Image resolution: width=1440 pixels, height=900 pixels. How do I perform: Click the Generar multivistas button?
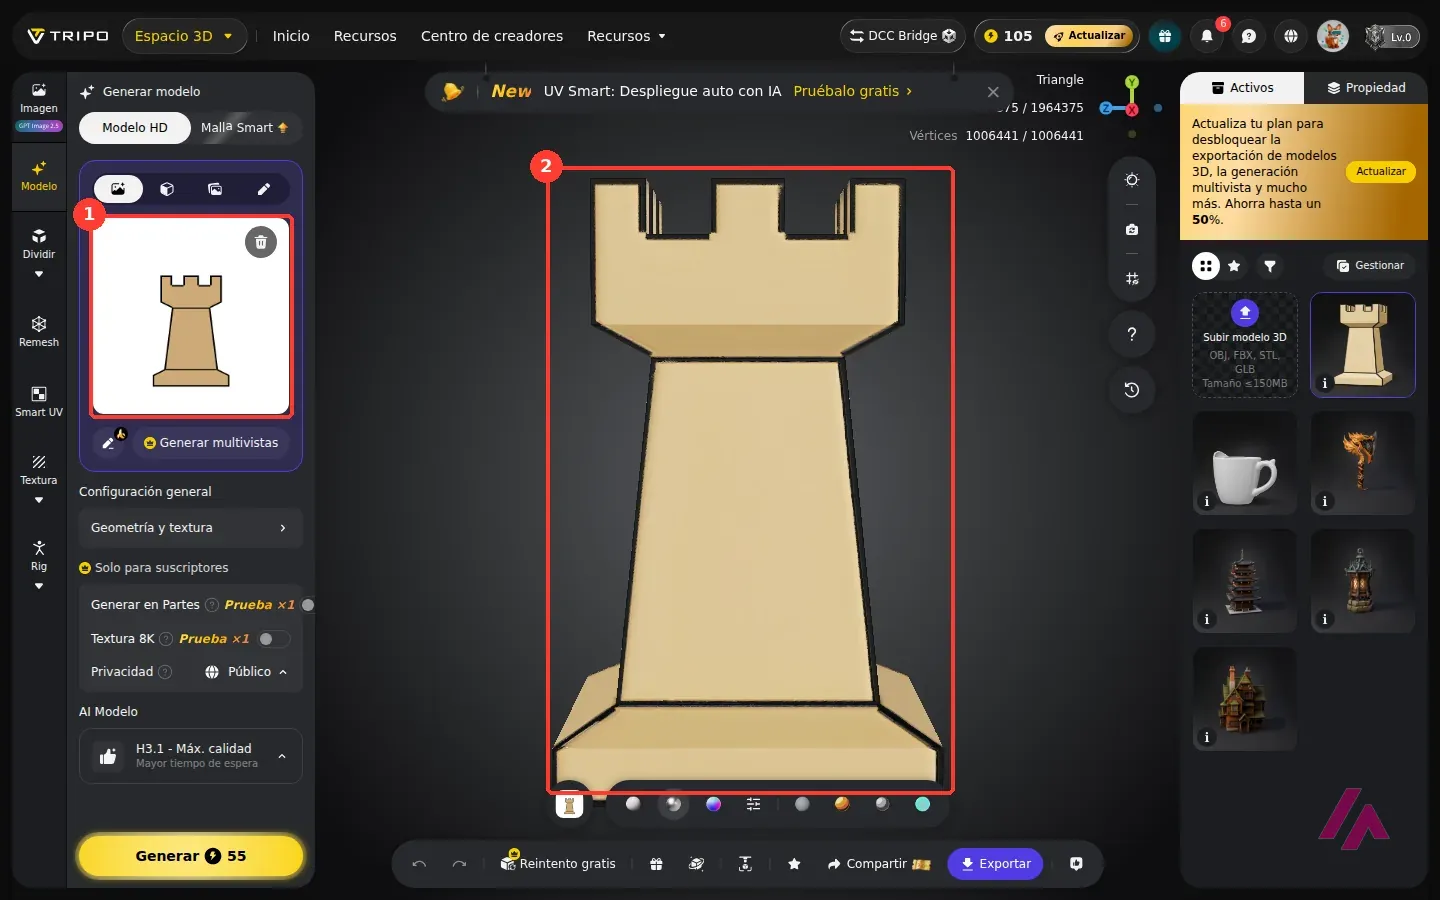(211, 443)
